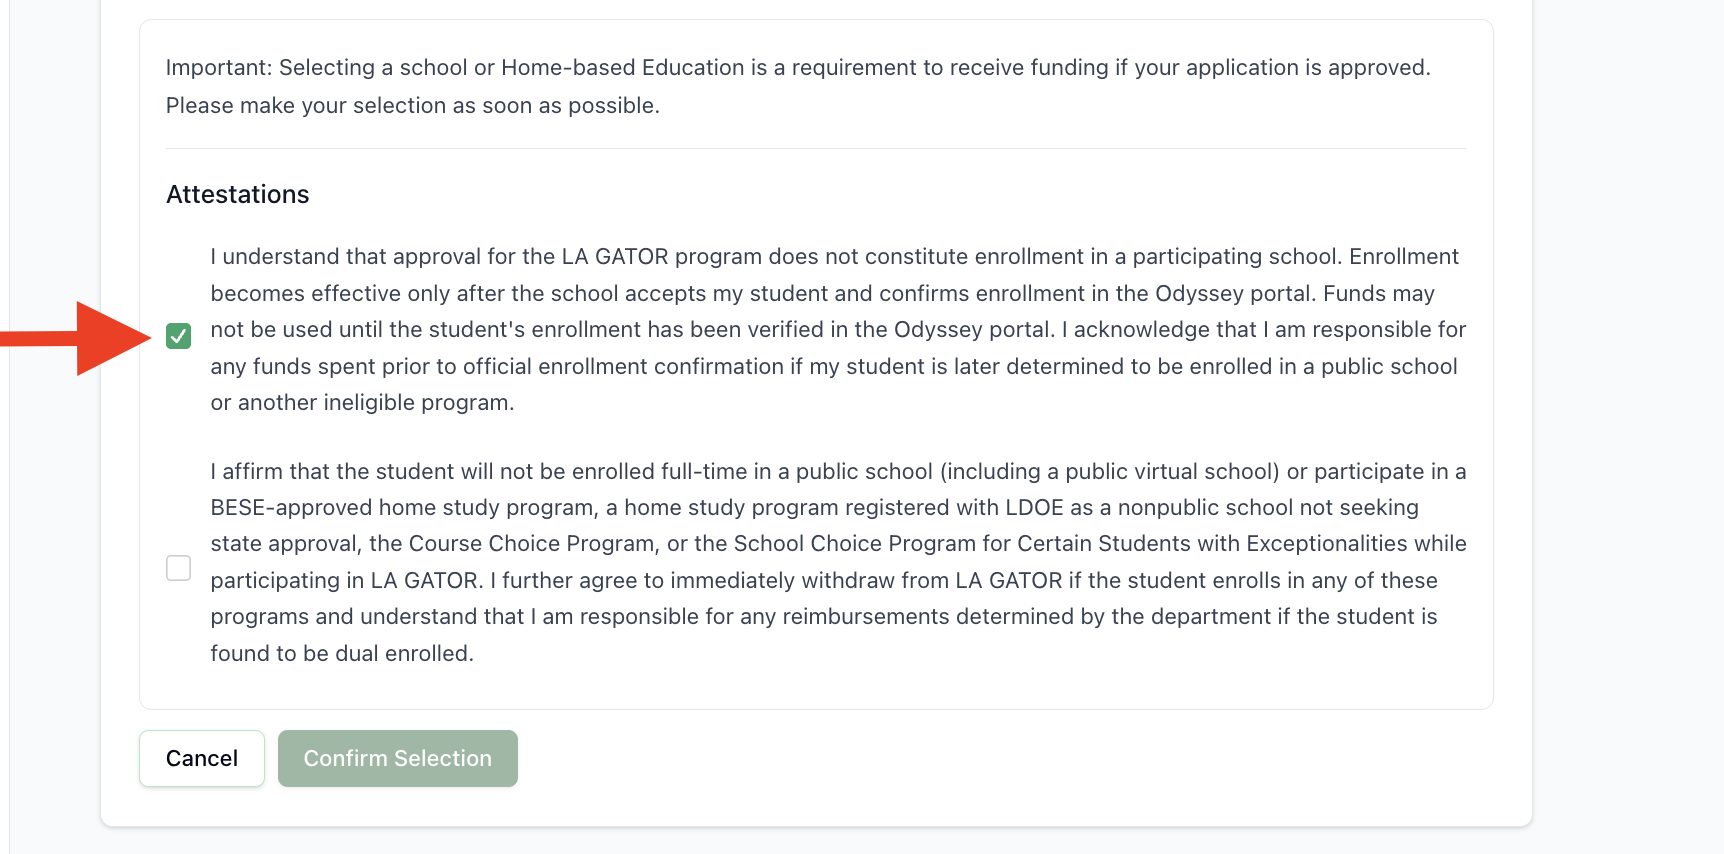Viewport: 1724px width, 854px height.
Task: Click the green checkmark in the first attestation
Action: point(178,336)
